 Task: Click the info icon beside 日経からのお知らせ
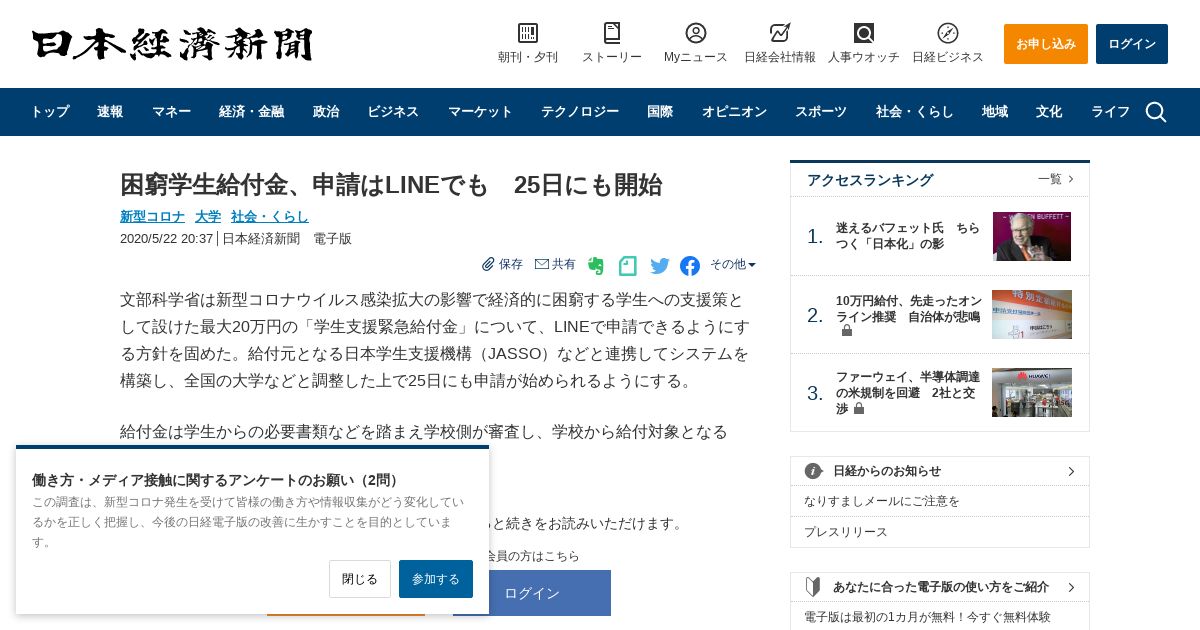(x=814, y=471)
